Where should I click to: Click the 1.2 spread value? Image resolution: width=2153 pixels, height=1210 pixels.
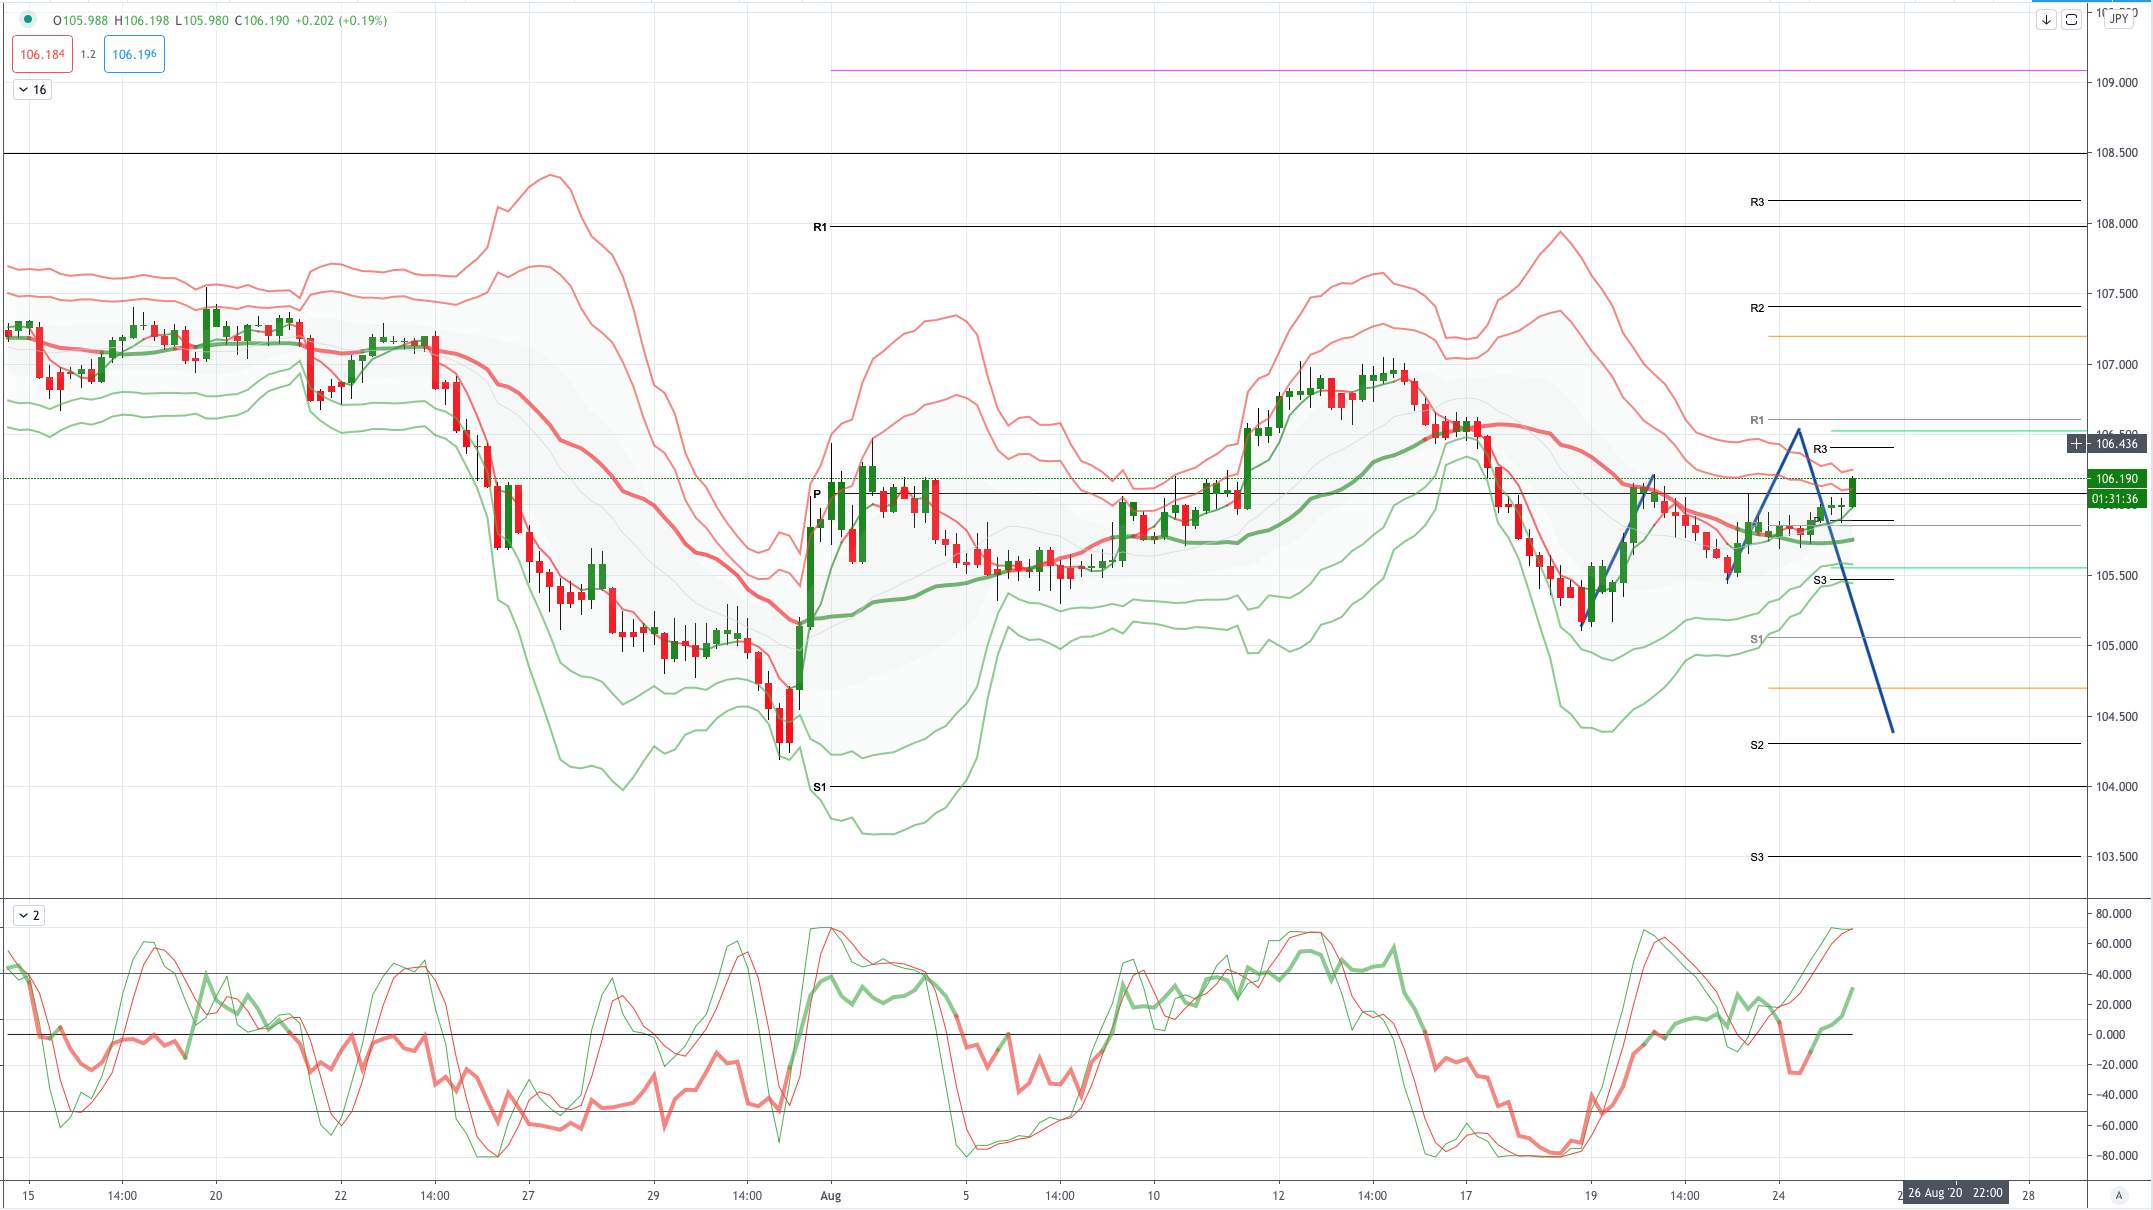pyautogui.click(x=88, y=54)
